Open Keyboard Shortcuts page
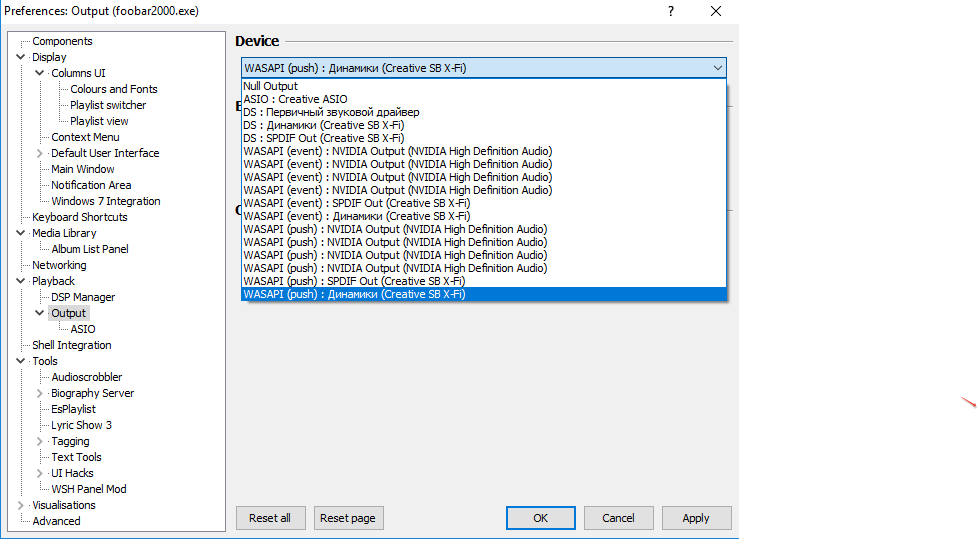This screenshot has width=977, height=539. (80, 217)
